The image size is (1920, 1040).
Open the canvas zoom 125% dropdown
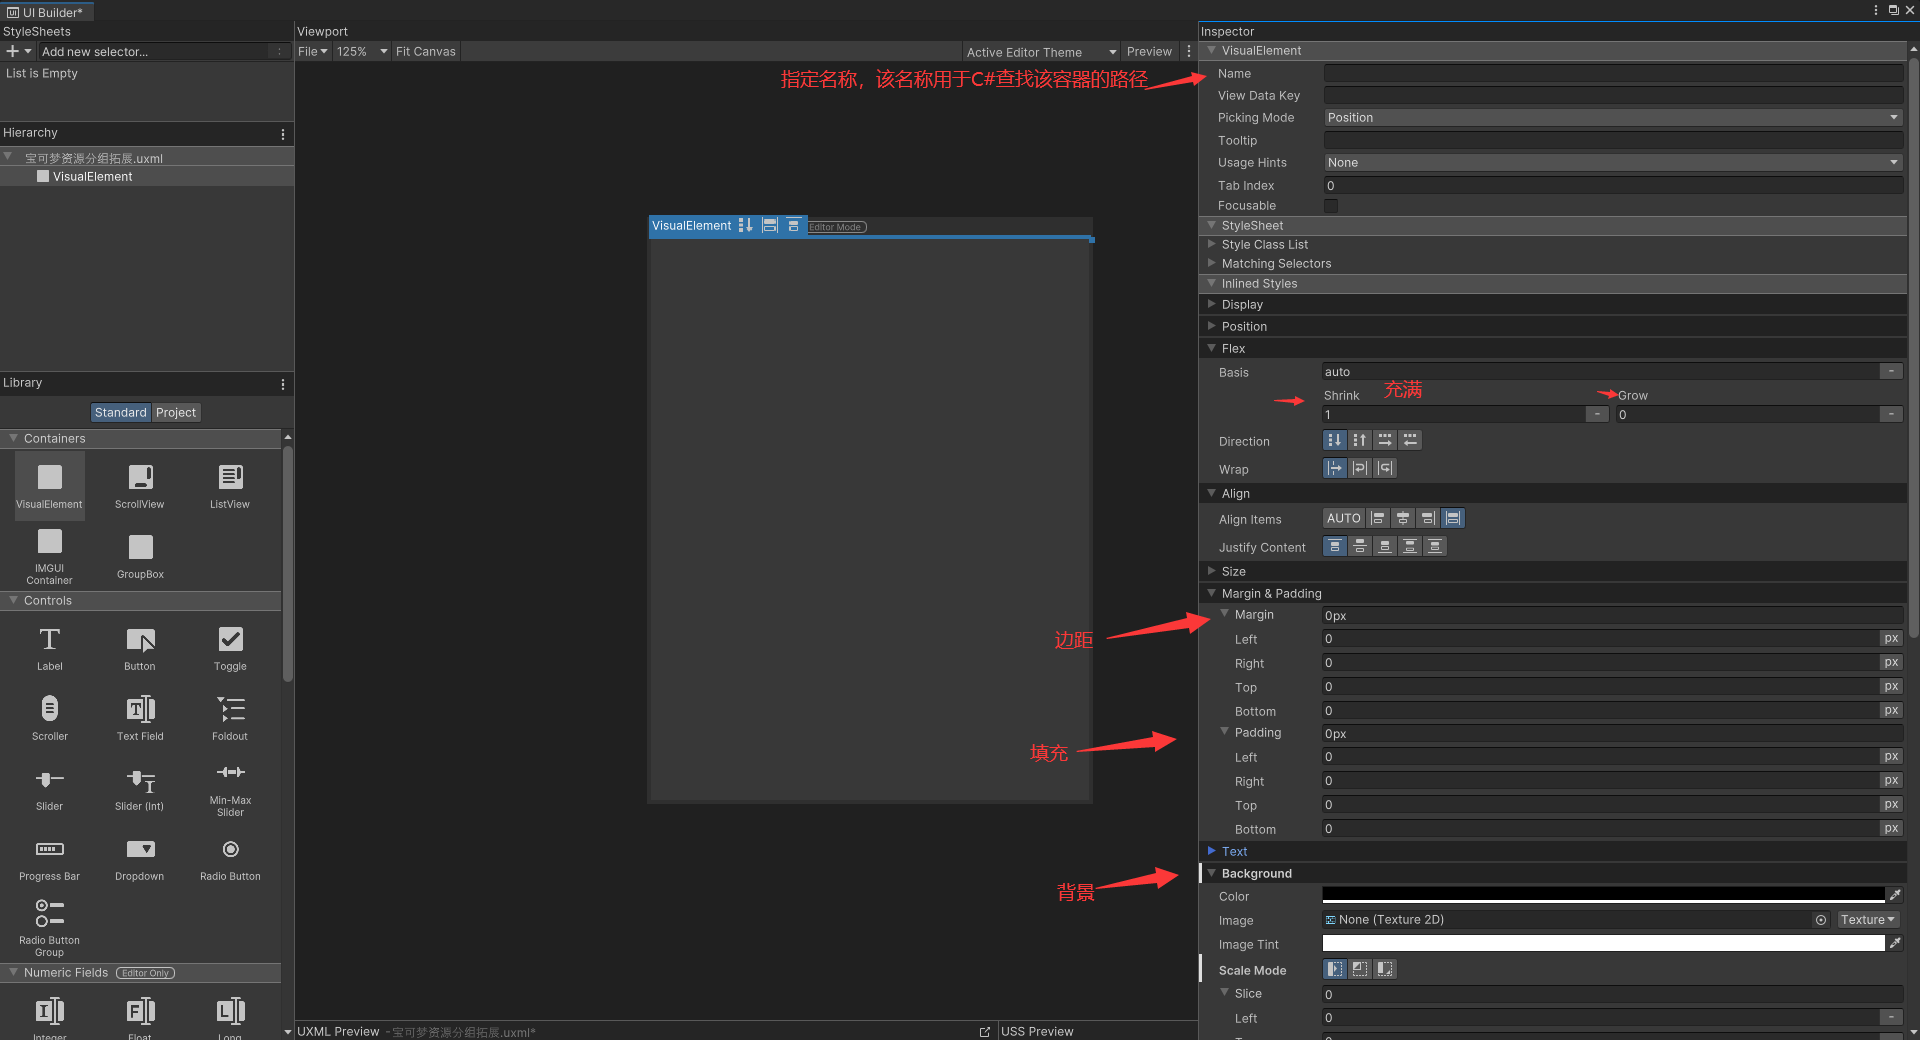click(362, 51)
